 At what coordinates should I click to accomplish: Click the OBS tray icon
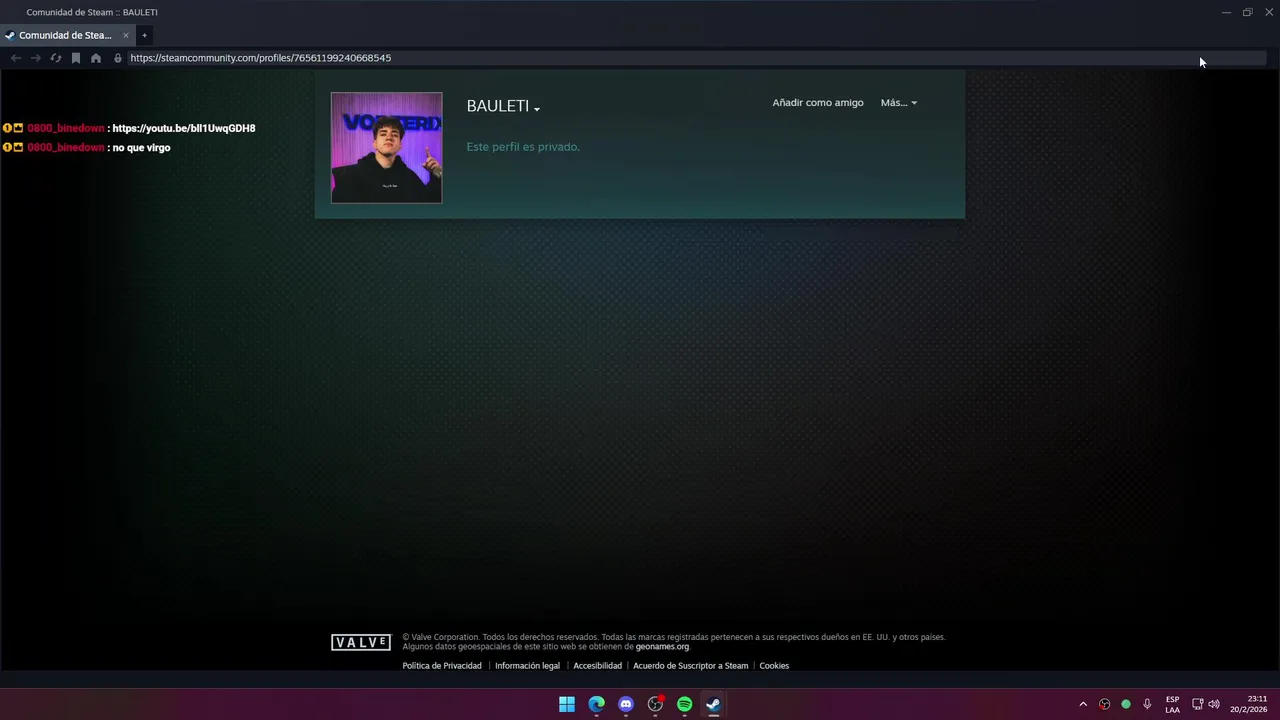[x=1104, y=704]
